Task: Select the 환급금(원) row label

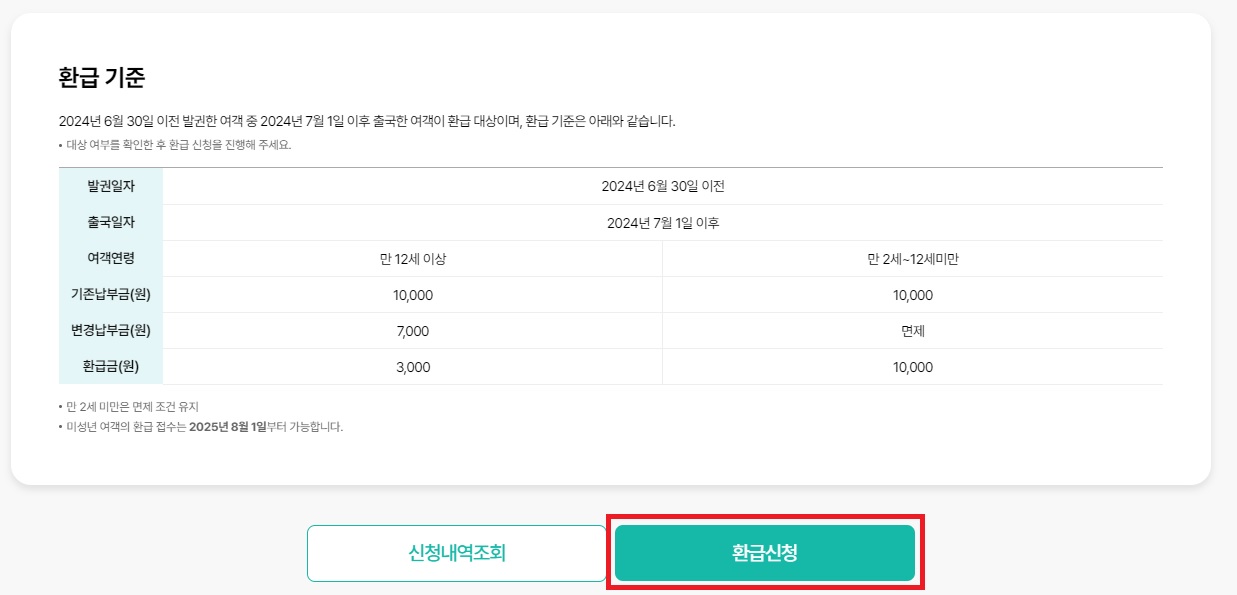Action: [110, 366]
